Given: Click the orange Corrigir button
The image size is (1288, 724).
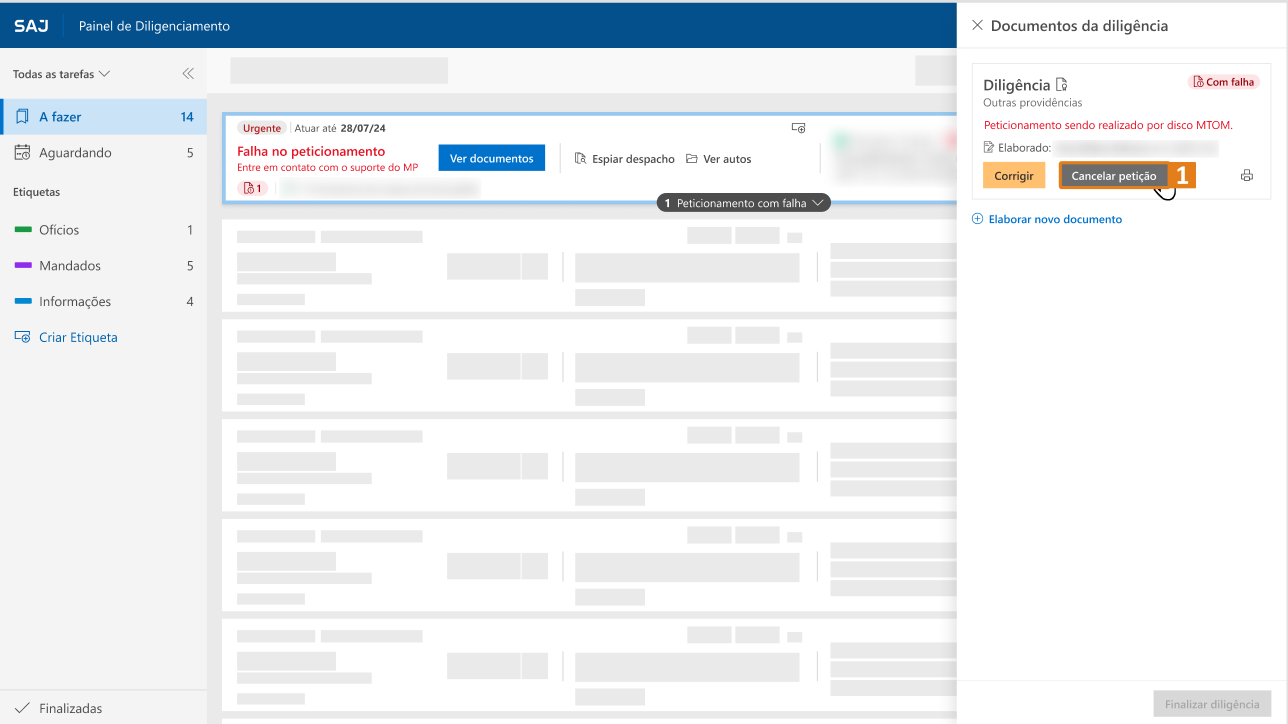Looking at the screenshot, I should pos(1013,176).
